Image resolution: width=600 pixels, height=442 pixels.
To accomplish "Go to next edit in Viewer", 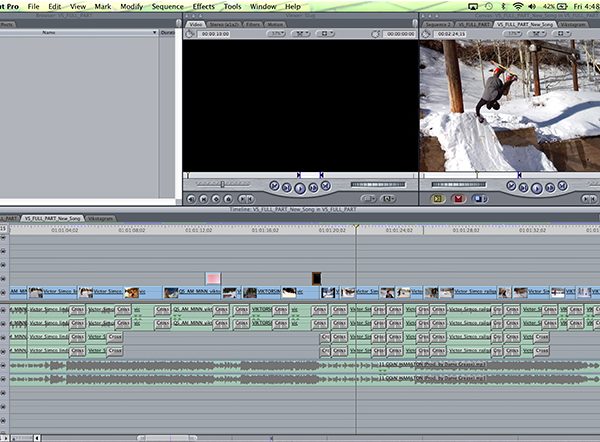I will tap(325, 186).
